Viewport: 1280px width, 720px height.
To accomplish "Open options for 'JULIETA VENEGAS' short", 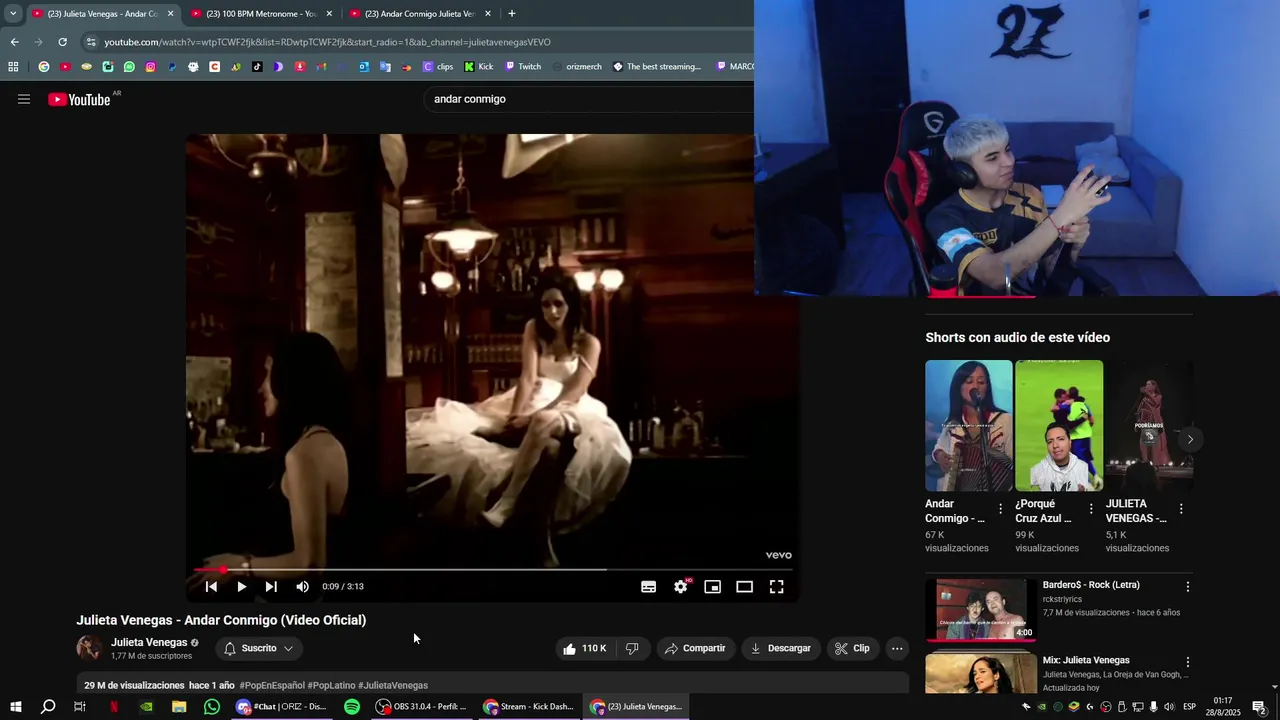I will click(x=1181, y=509).
